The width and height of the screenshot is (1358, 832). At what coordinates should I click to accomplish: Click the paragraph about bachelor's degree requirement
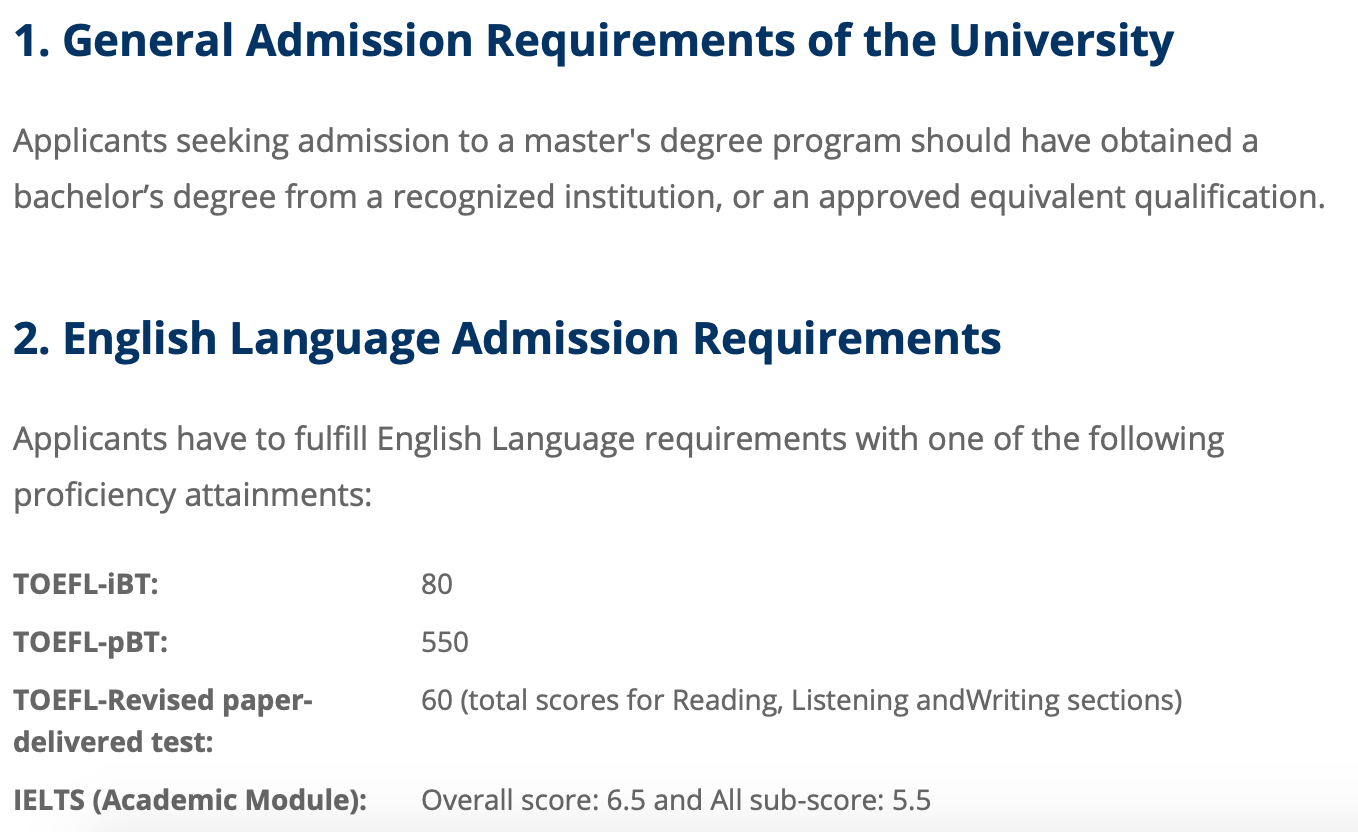coord(669,169)
